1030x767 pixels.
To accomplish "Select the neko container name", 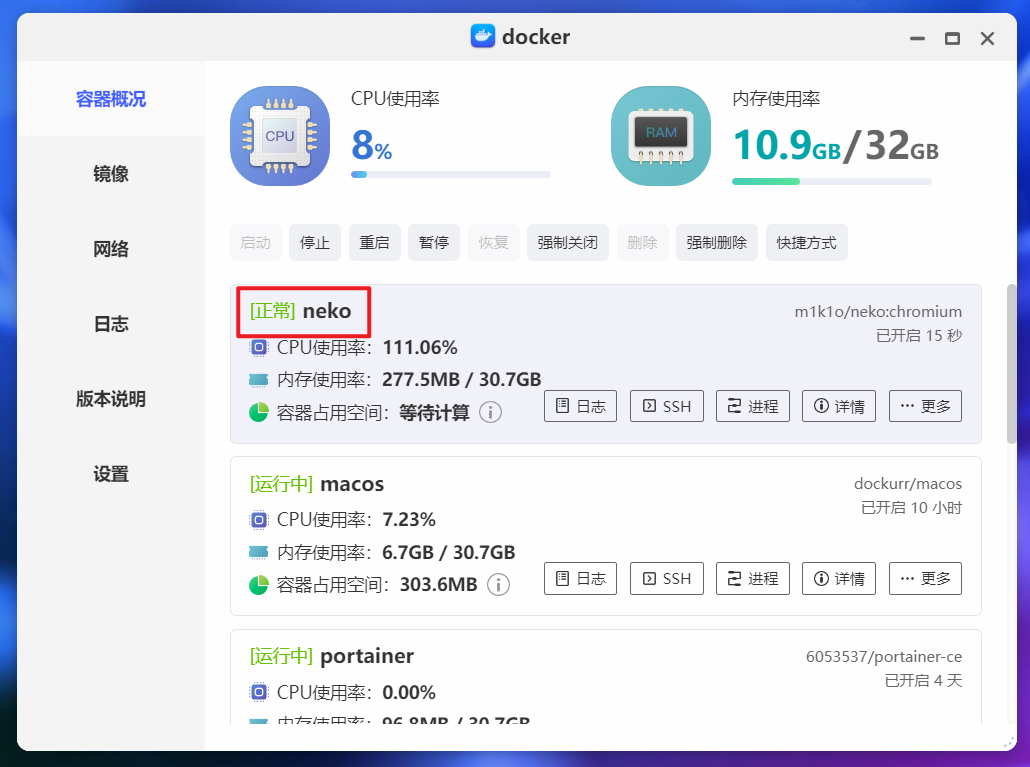I will point(326,311).
